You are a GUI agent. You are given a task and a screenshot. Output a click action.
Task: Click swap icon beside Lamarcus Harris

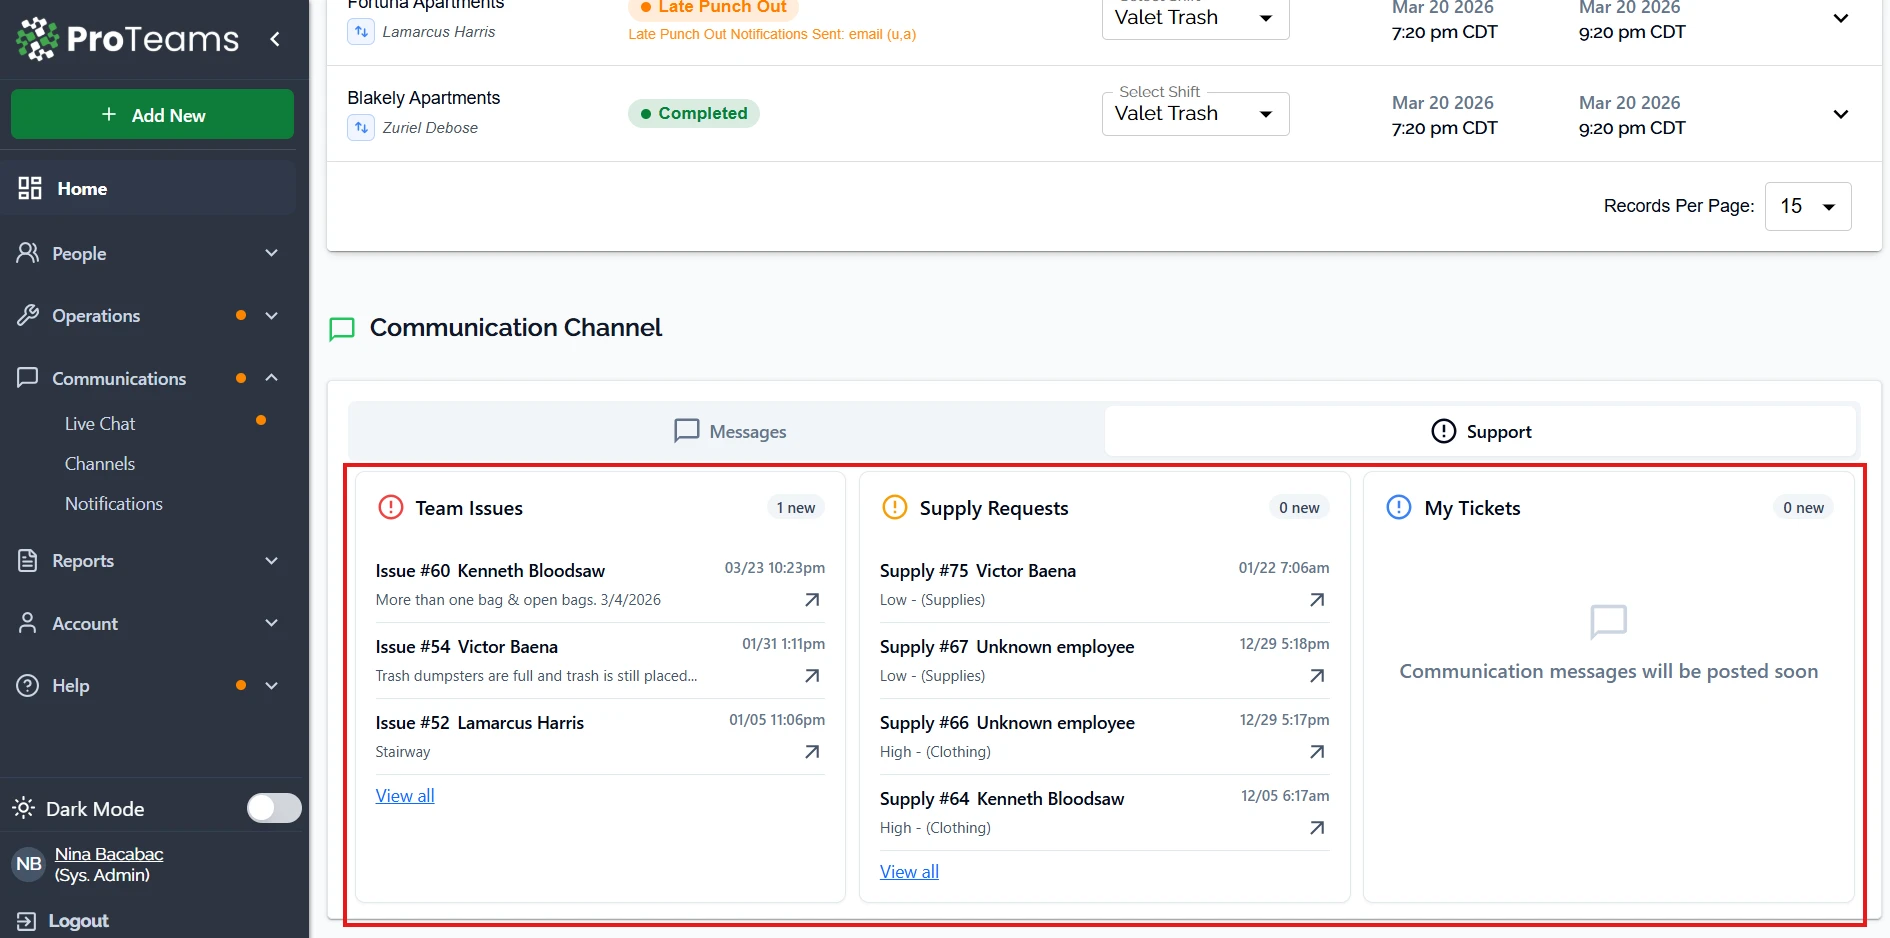(361, 32)
